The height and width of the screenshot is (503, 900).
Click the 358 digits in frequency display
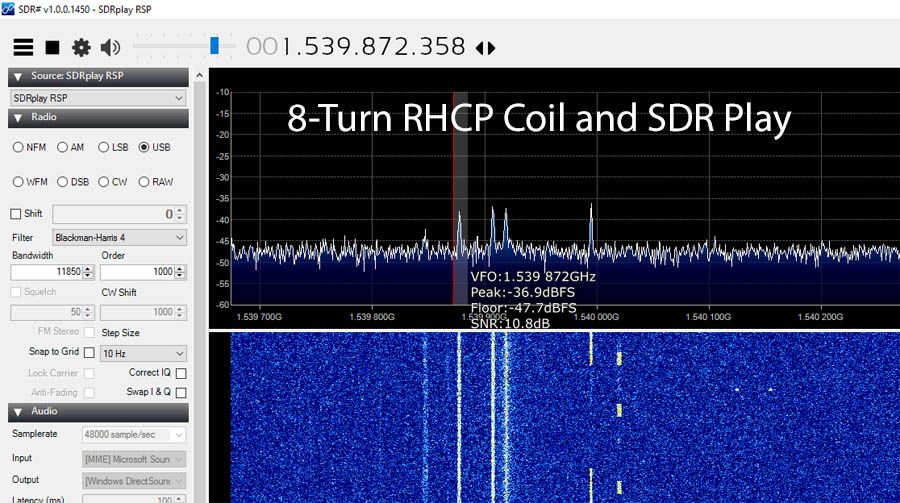[x=441, y=47]
